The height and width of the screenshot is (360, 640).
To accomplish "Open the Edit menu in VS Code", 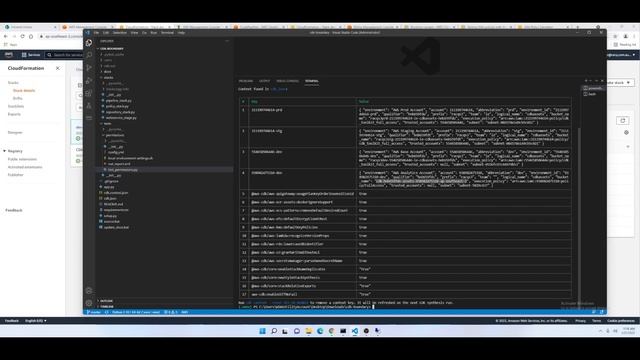I will [x=106, y=33].
